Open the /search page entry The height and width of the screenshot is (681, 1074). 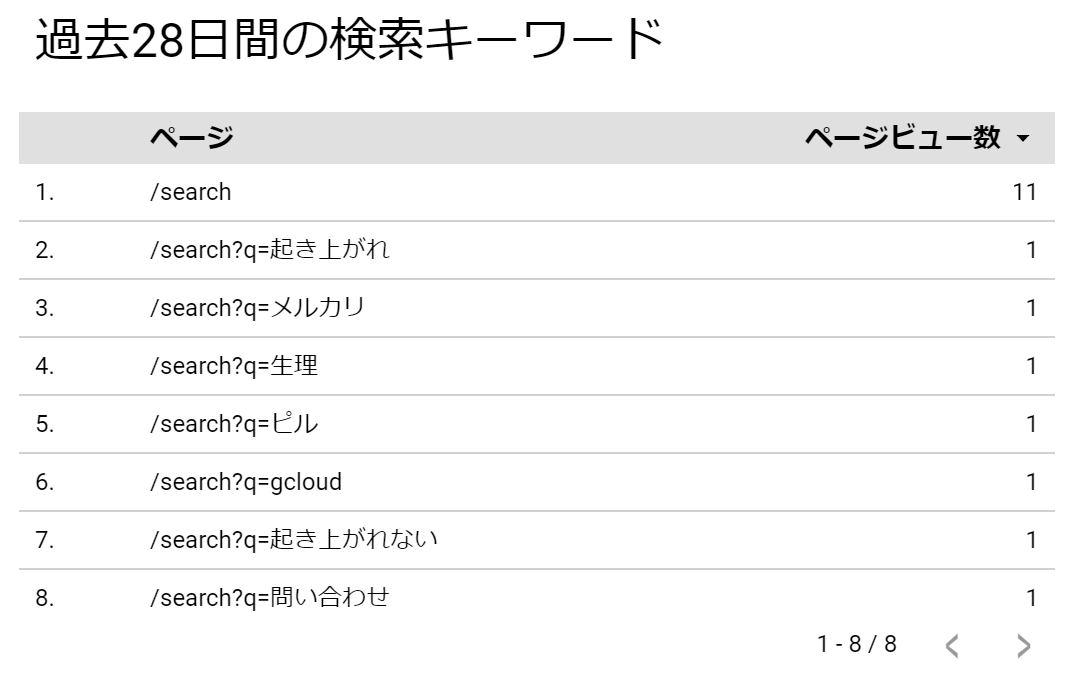coord(191,191)
